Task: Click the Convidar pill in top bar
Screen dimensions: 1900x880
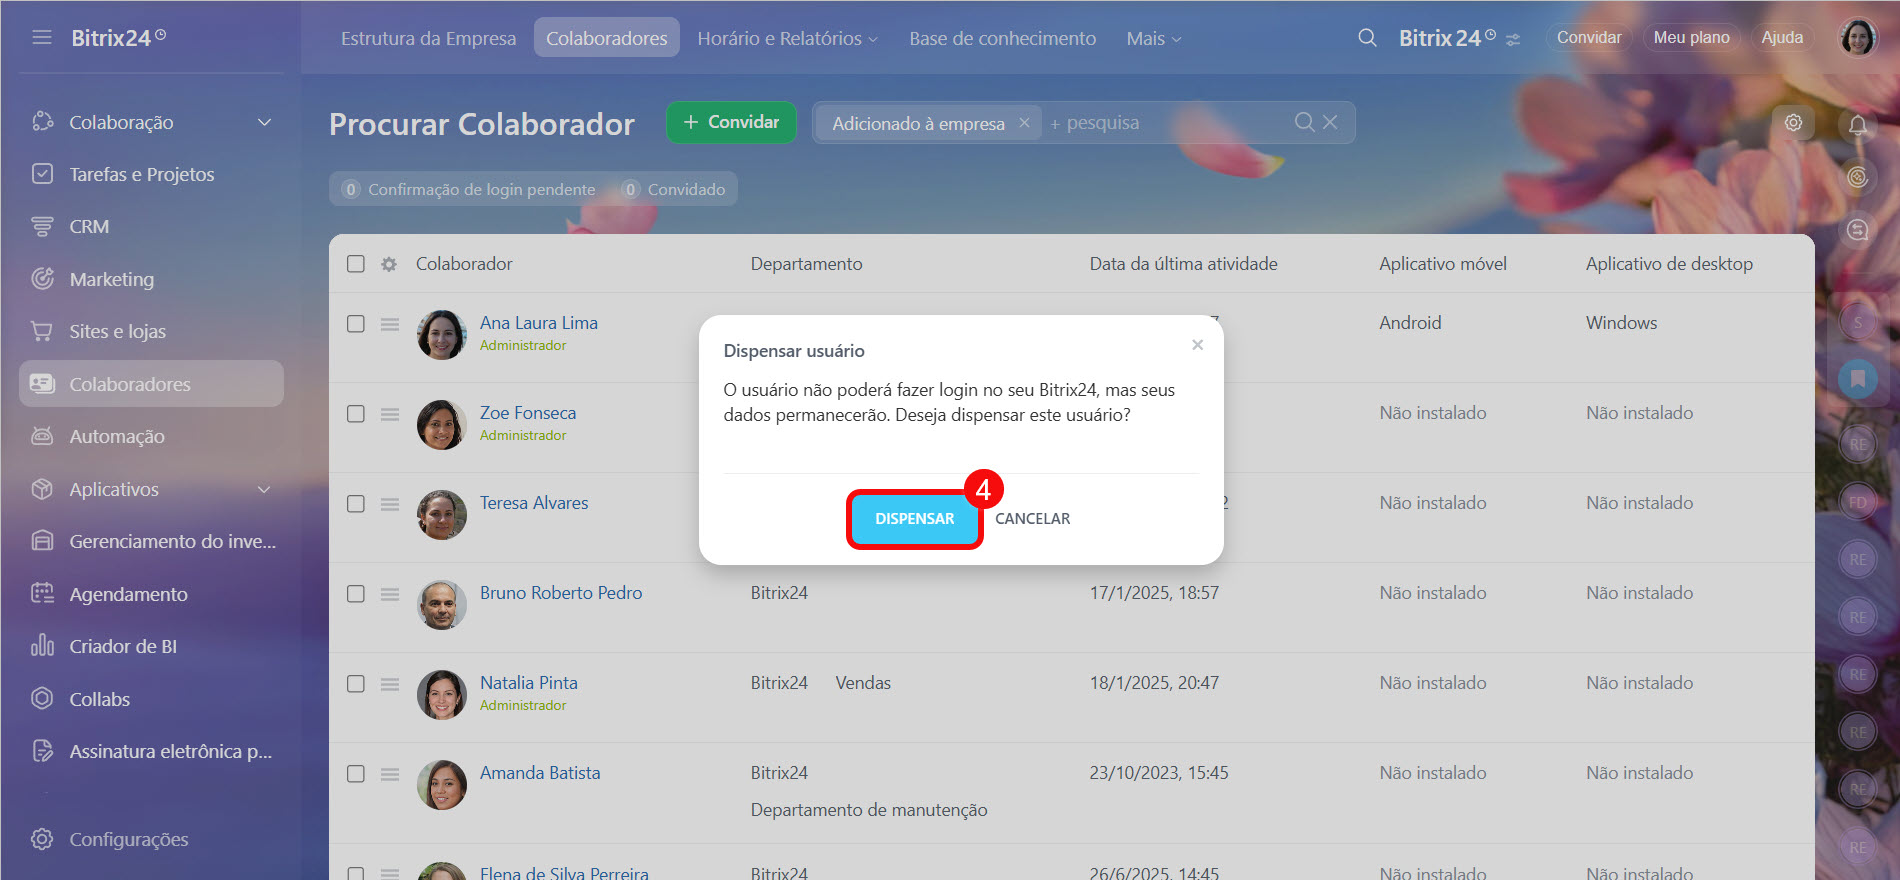Action: tap(1589, 38)
